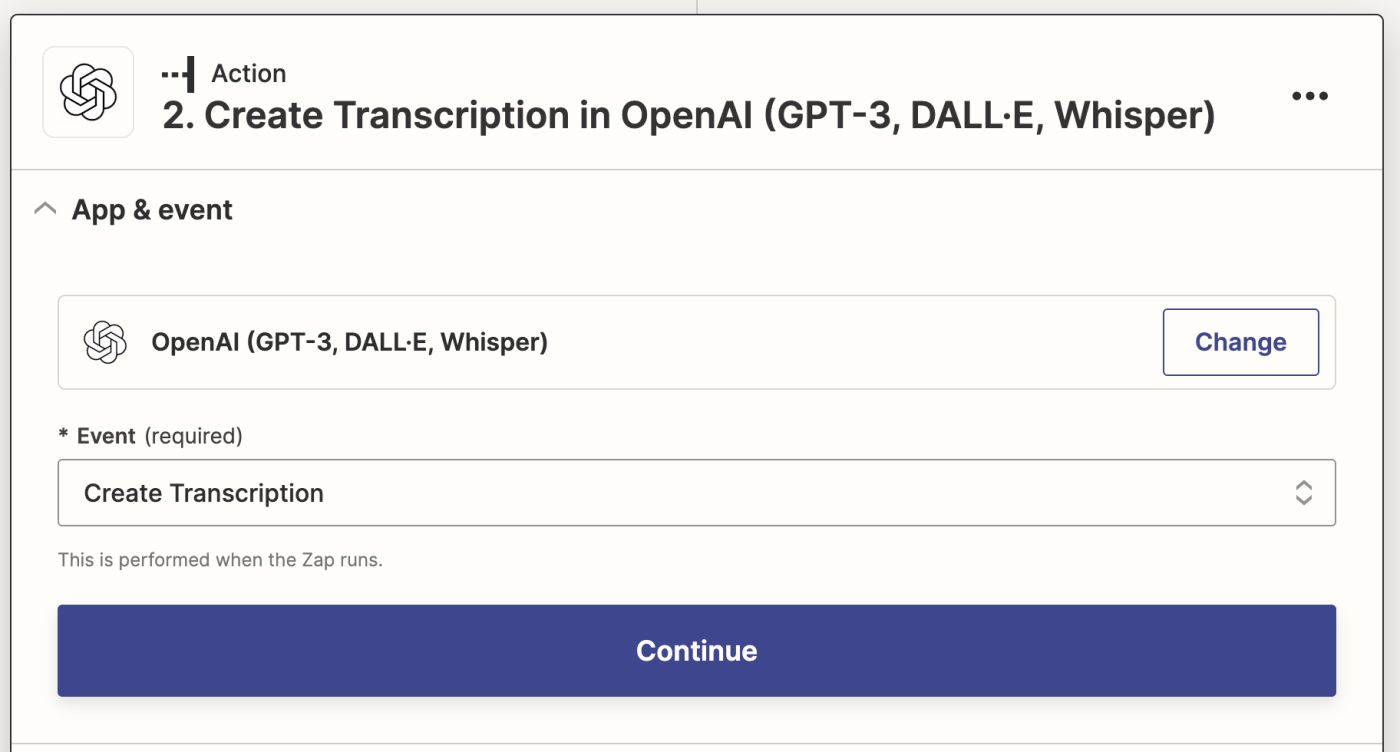Image resolution: width=1400 pixels, height=752 pixels.
Task: Collapse App & event with the chevron
Action: tap(45, 210)
